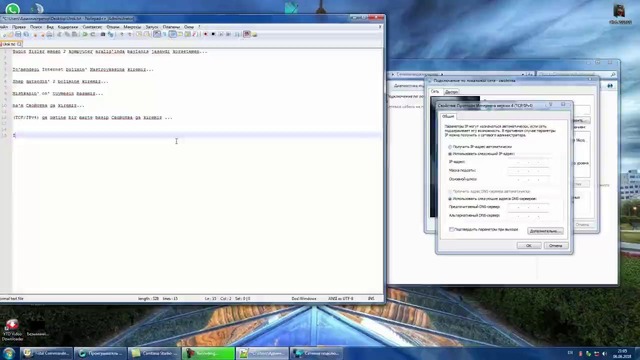
Task: Toggle the Indent Guide toolbar icon
Action: [172, 34]
